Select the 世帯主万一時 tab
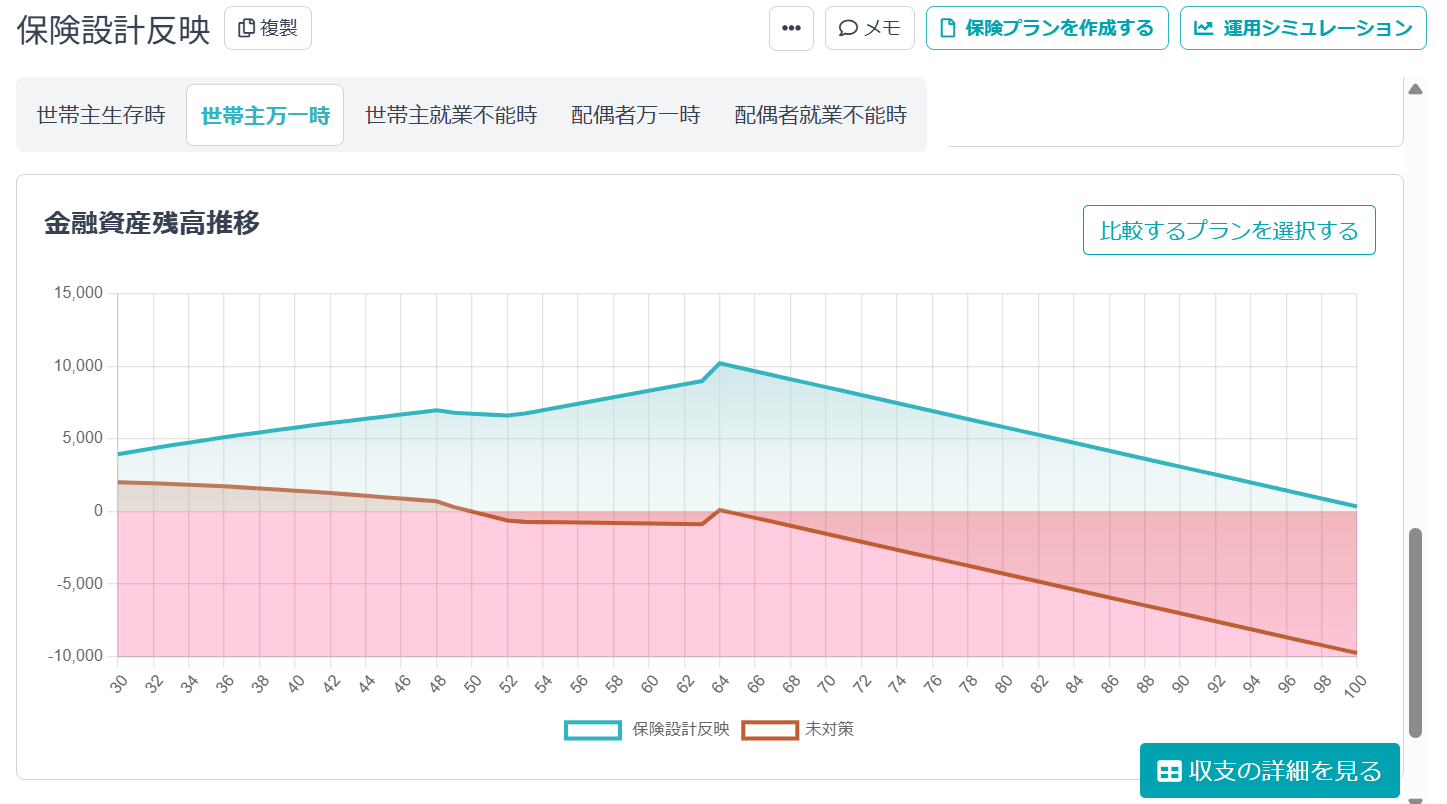The image size is (1447, 804). (x=264, y=115)
